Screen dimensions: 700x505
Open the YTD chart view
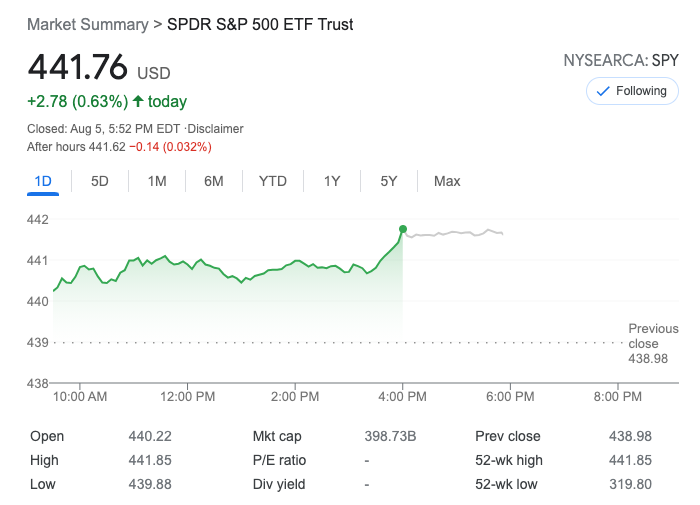[273, 181]
